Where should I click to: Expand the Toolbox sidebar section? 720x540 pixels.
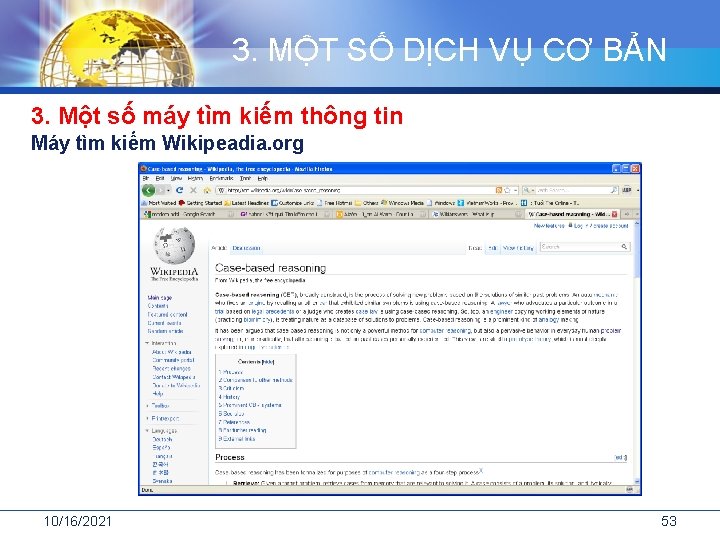[x=147, y=406]
